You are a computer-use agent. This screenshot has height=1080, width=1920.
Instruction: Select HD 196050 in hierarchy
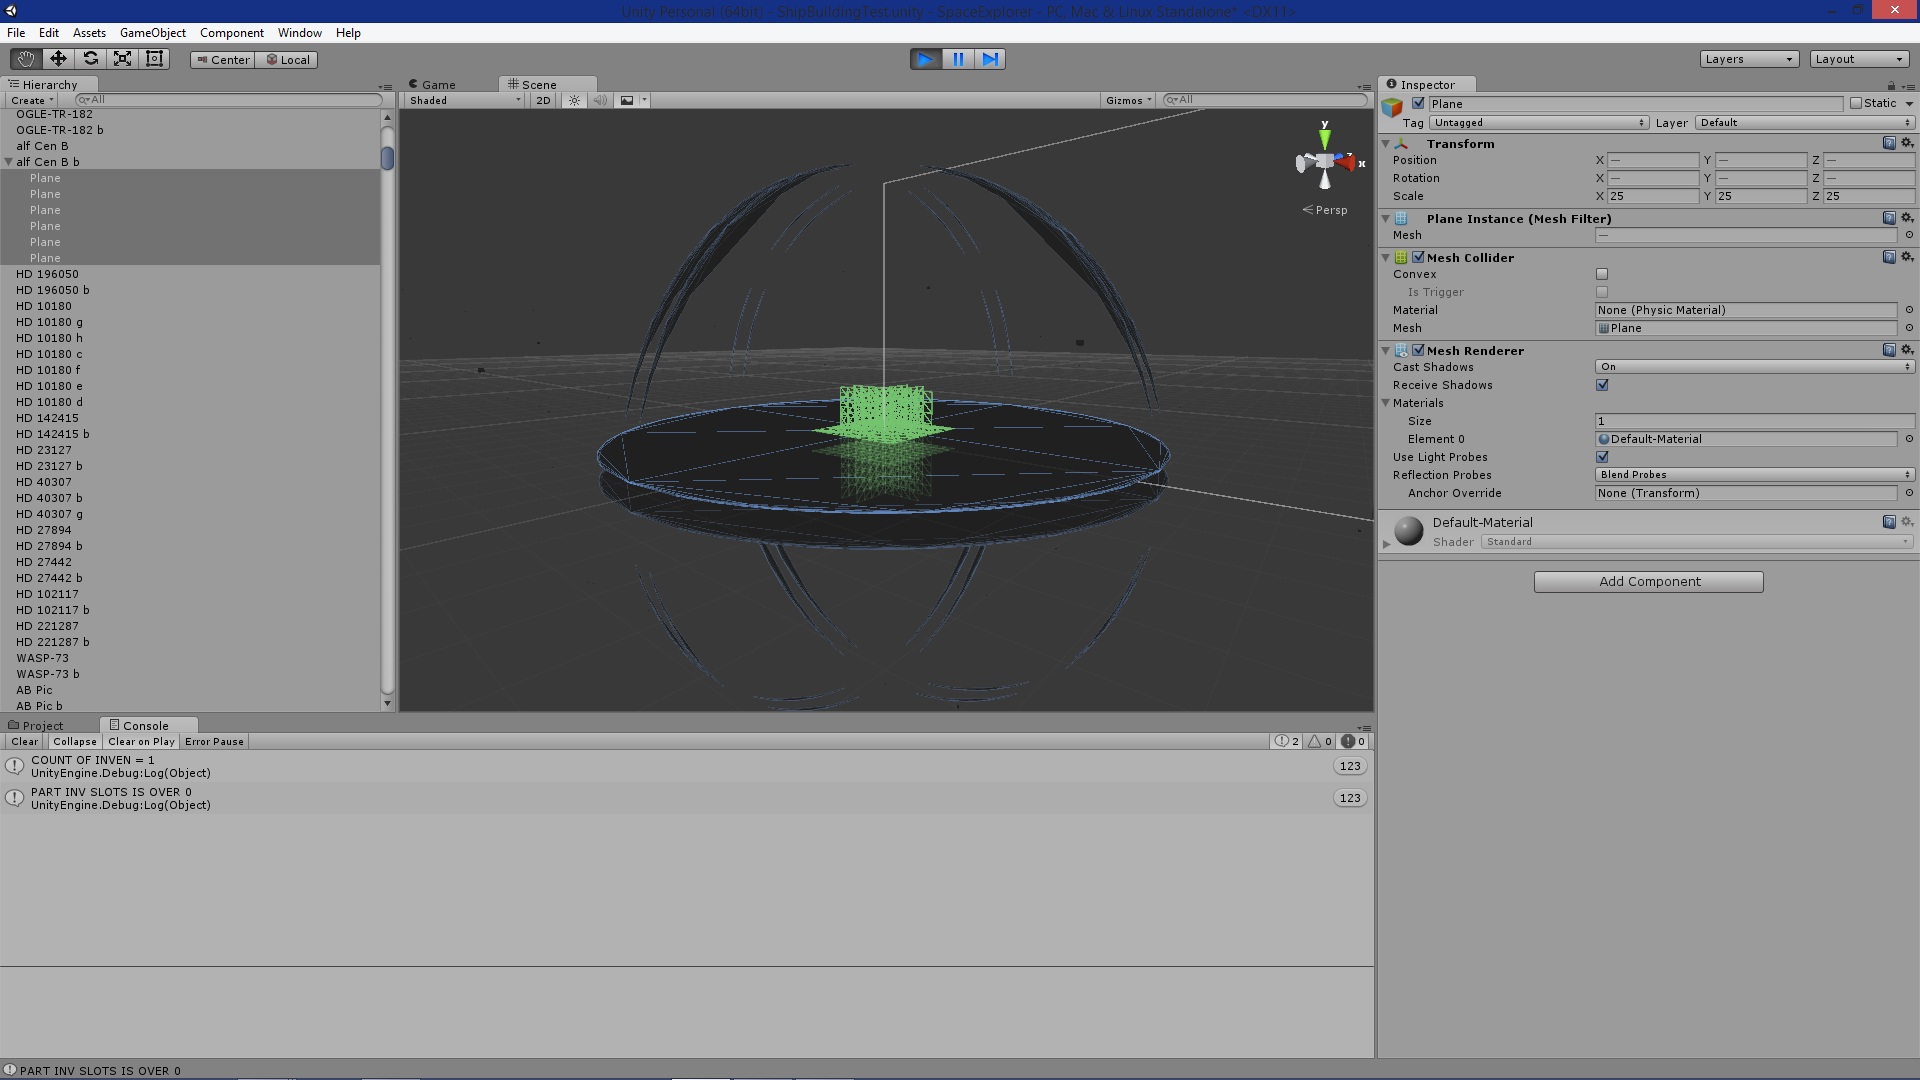pyautogui.click(x=190, y=274)
